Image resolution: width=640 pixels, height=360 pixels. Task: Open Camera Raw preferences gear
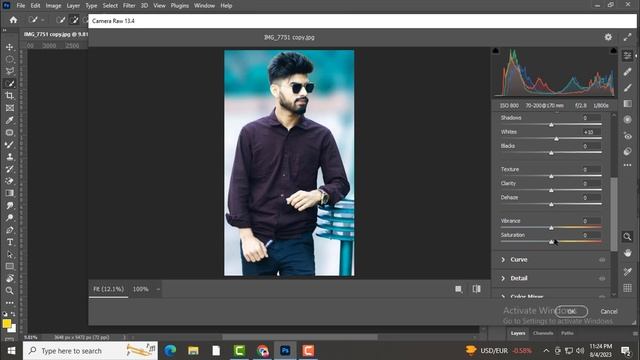(608, 37)
